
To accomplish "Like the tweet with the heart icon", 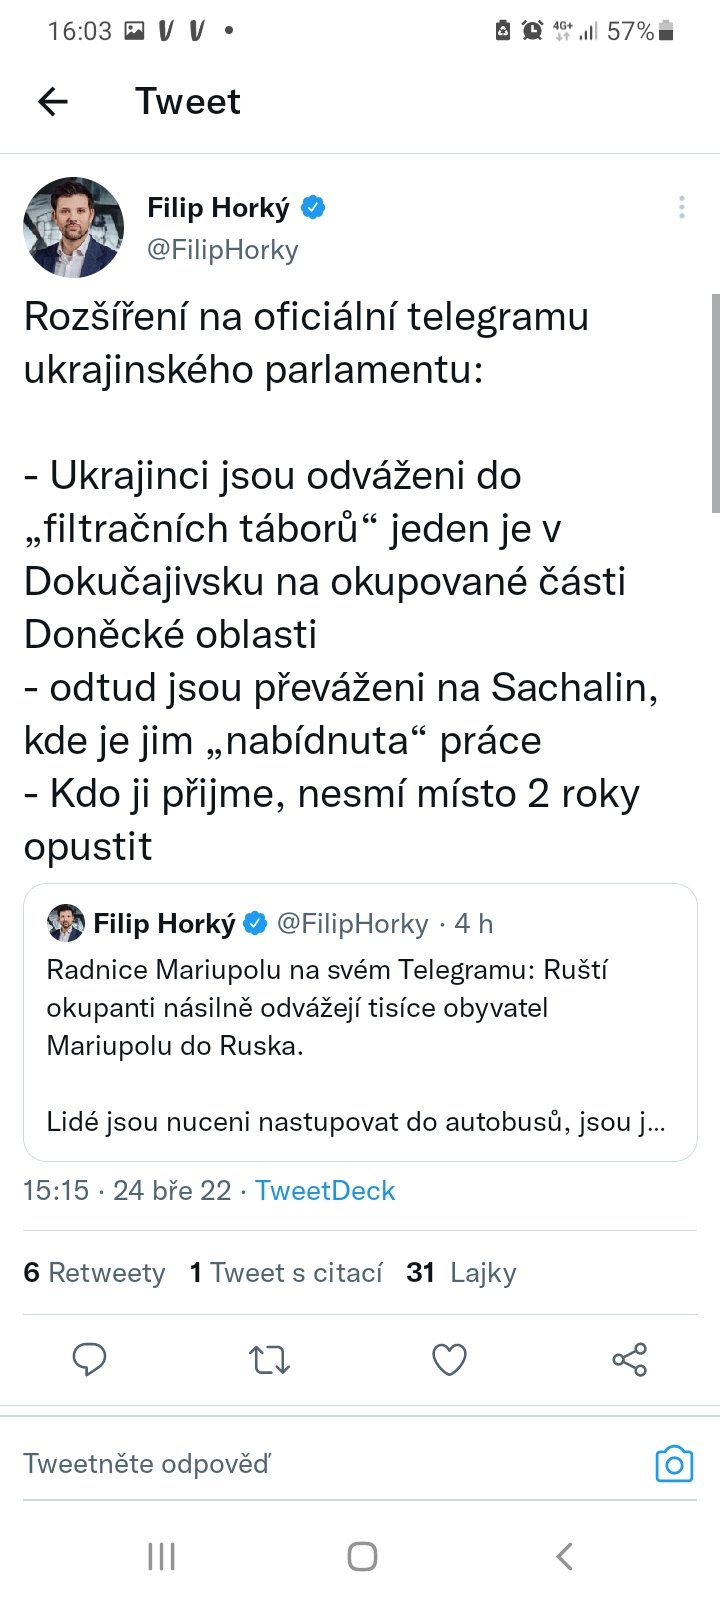I will (449, 1359).
